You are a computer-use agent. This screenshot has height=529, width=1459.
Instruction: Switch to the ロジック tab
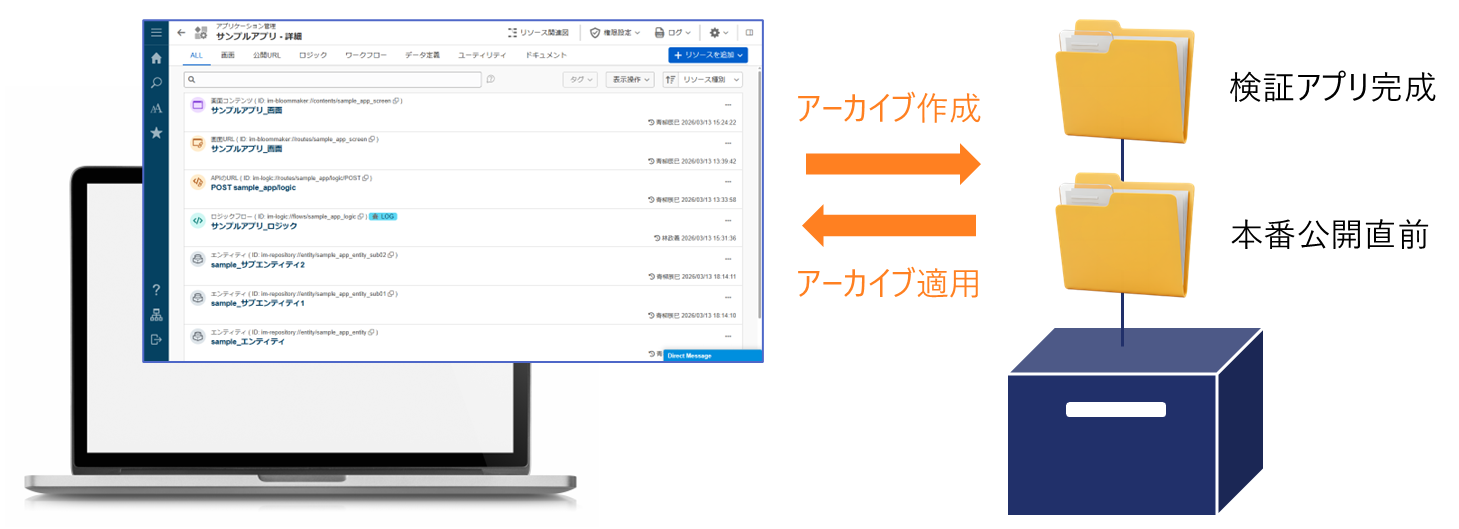[x=313, y=55]
